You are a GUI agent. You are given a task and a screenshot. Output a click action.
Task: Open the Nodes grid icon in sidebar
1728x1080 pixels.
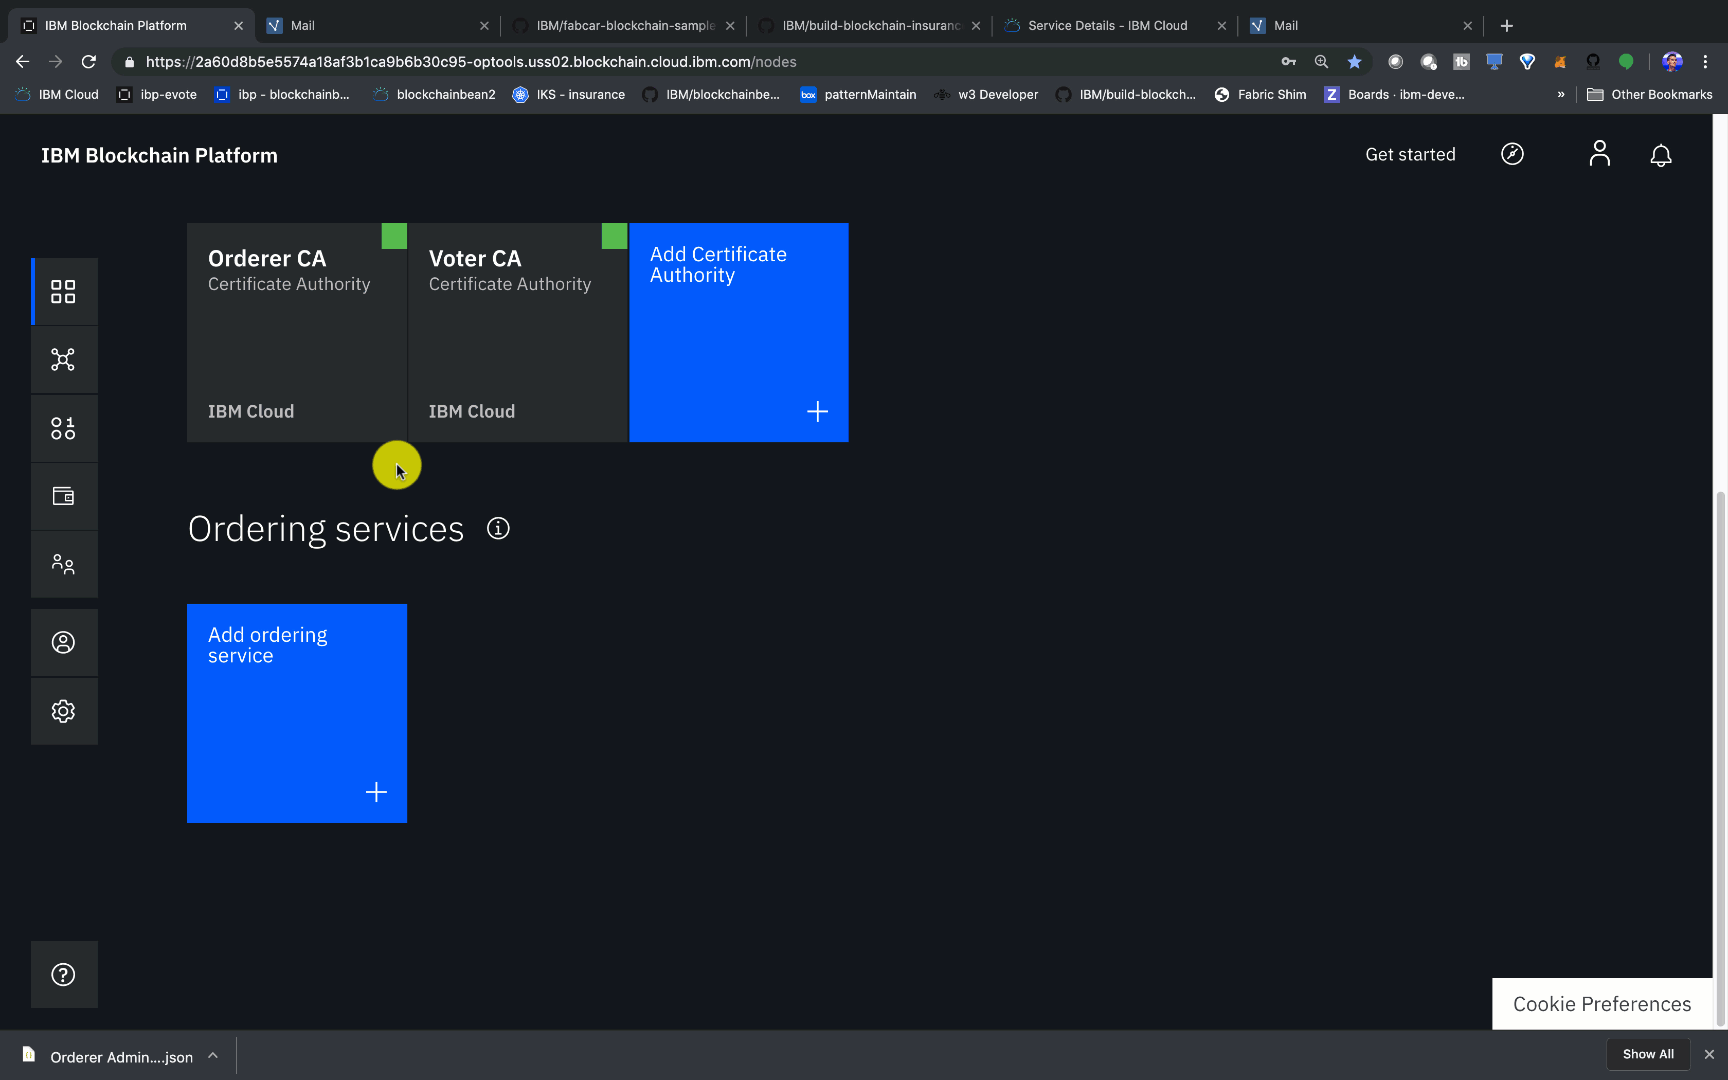[x=63, y=291]
